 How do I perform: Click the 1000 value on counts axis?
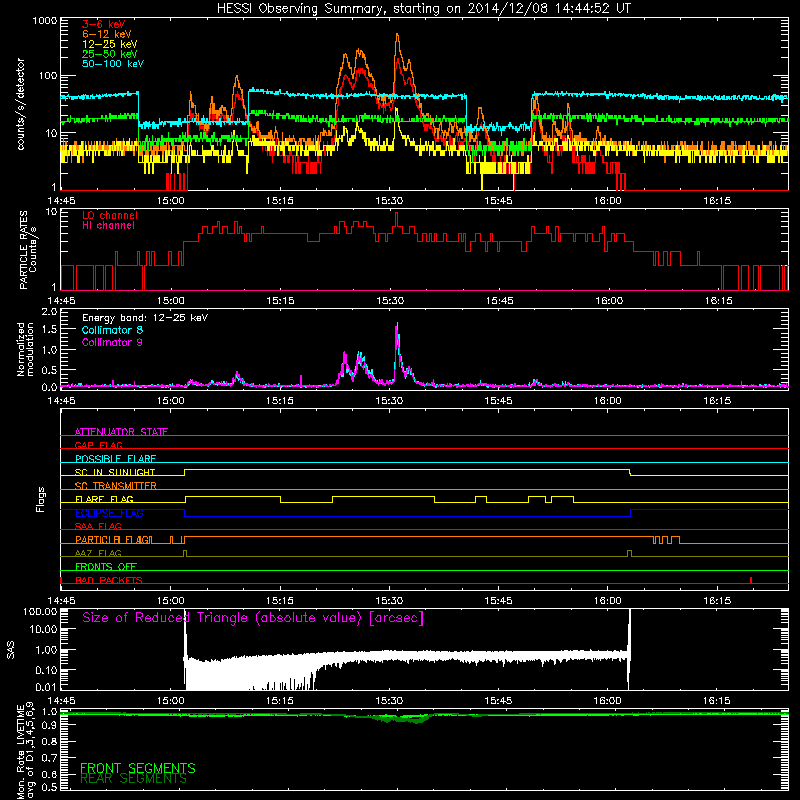click(x=44, y=21)
